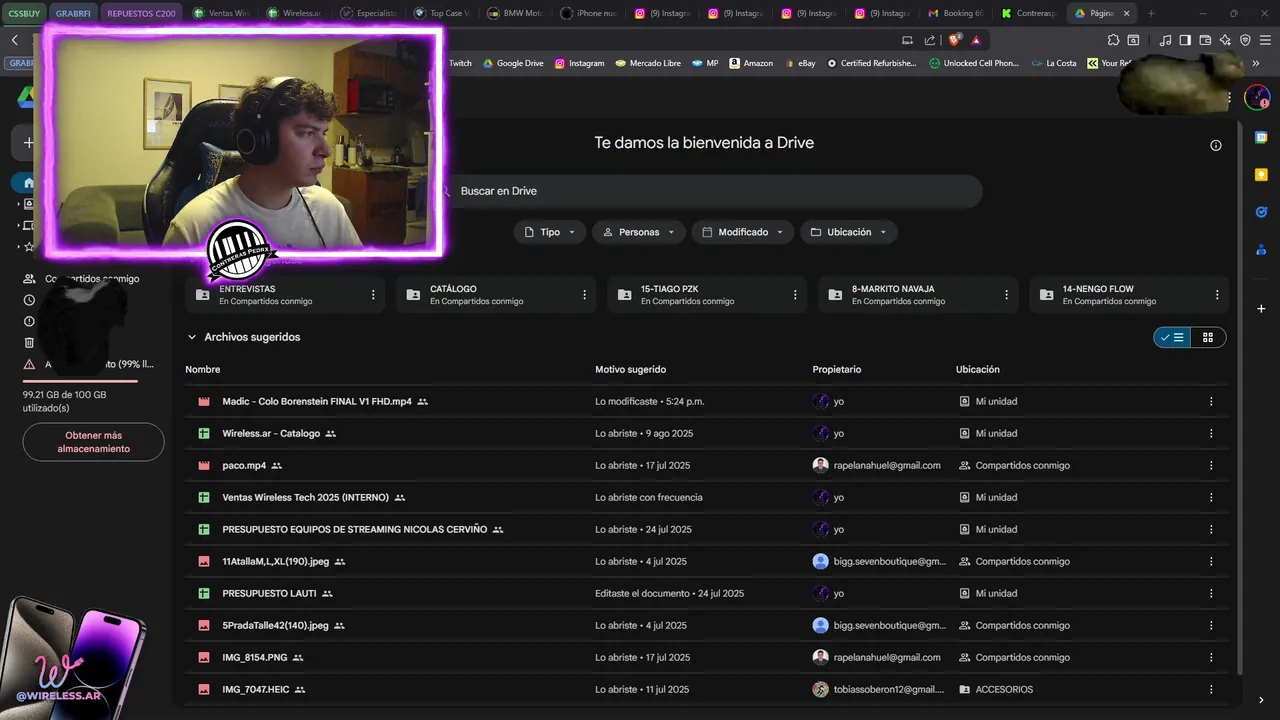Open Brave Wallet icon

(1205, 40)
